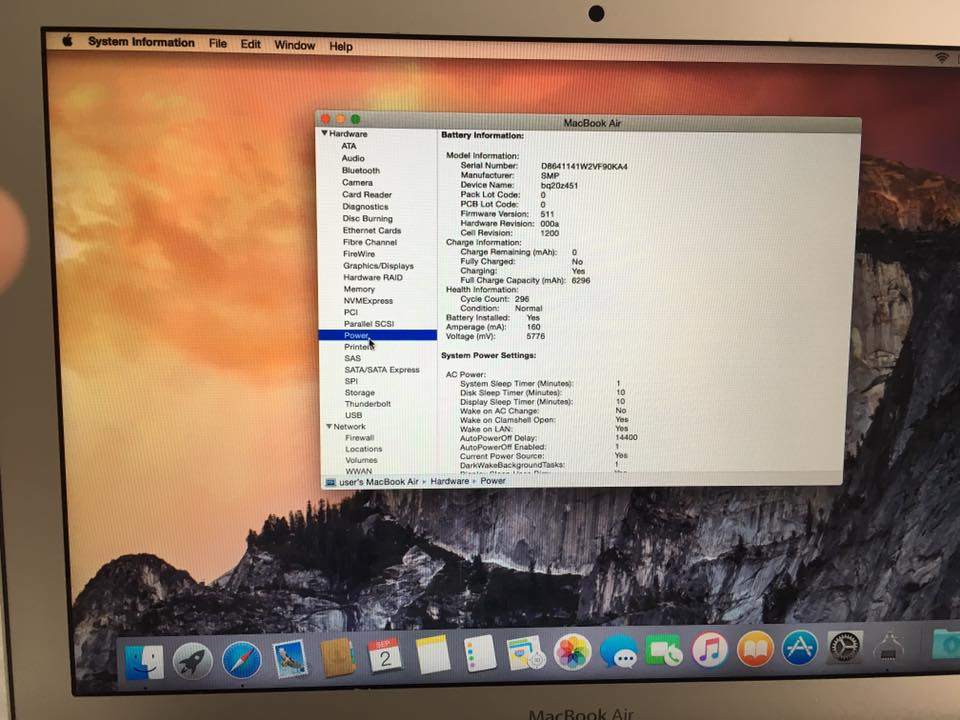Select Diagnostics in the sidebar

click(x=366, y=207)
